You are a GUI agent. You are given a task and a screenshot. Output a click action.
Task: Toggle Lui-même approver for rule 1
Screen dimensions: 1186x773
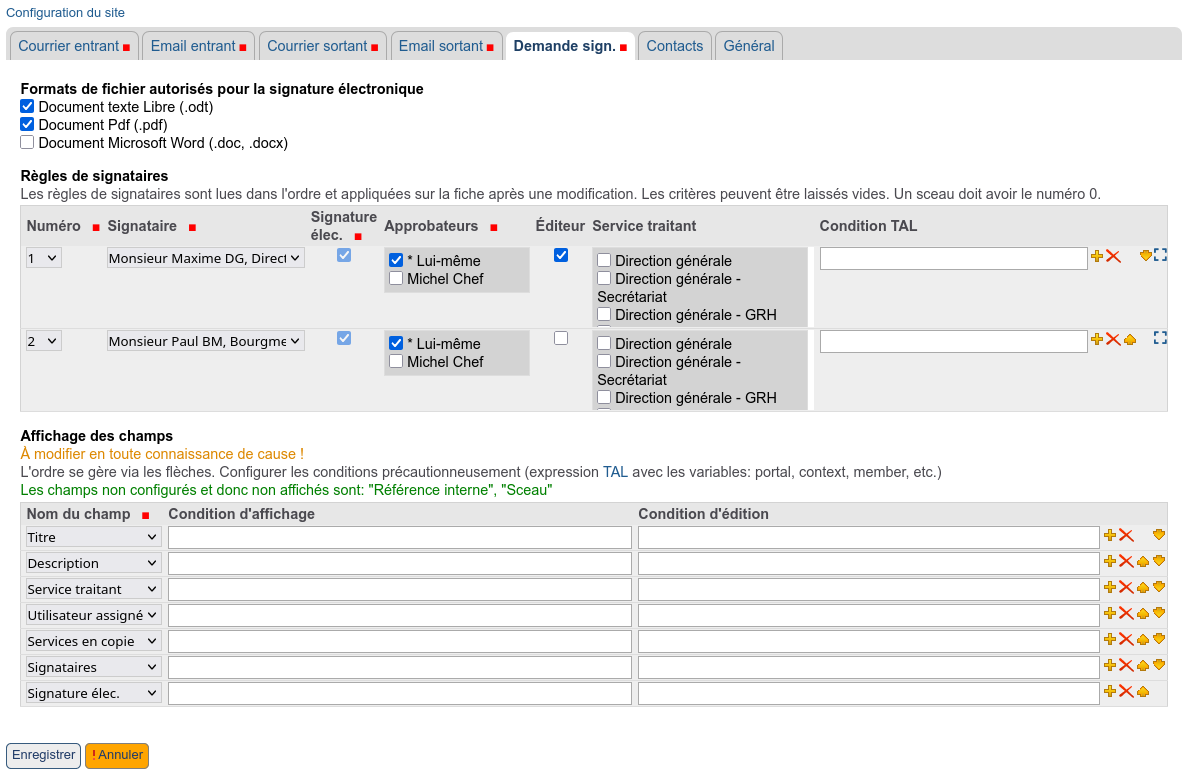coord(396,260)
